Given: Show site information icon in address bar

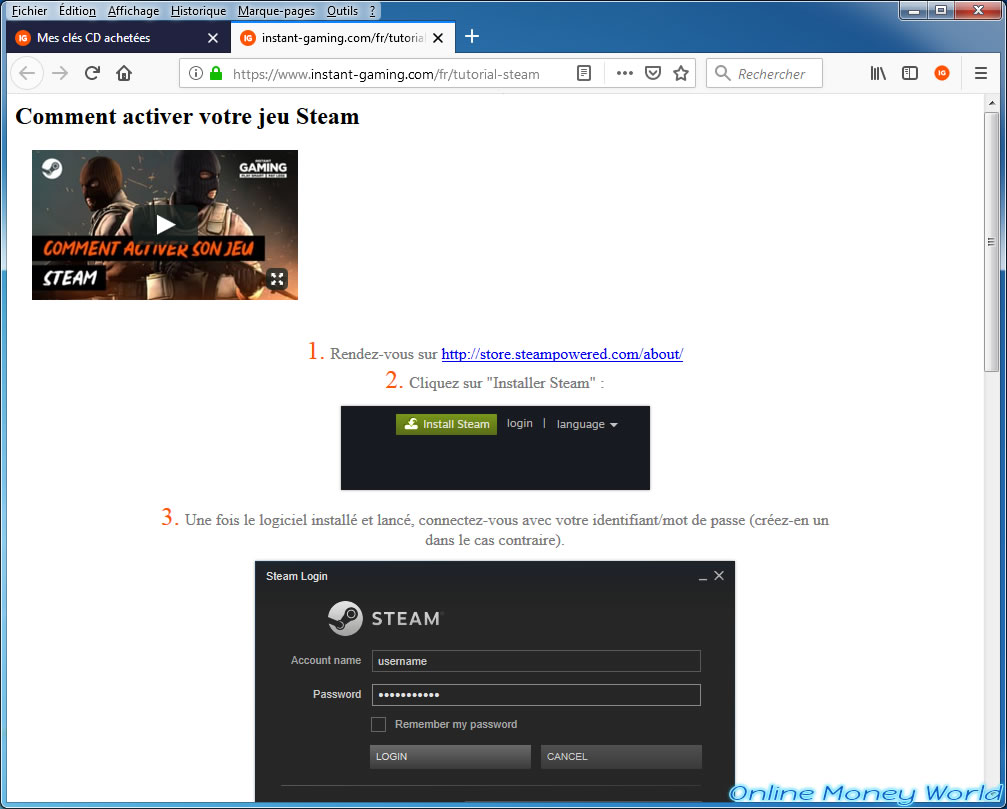Looking at the screenshot, I should pos(196,74).
